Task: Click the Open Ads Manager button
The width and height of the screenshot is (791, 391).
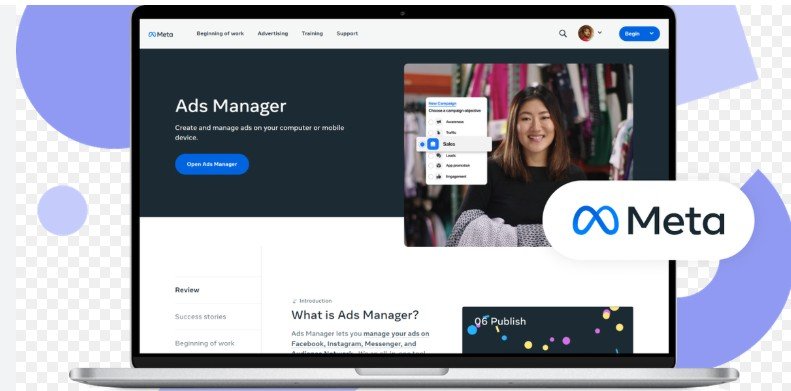Action: (x=212, y=164)
